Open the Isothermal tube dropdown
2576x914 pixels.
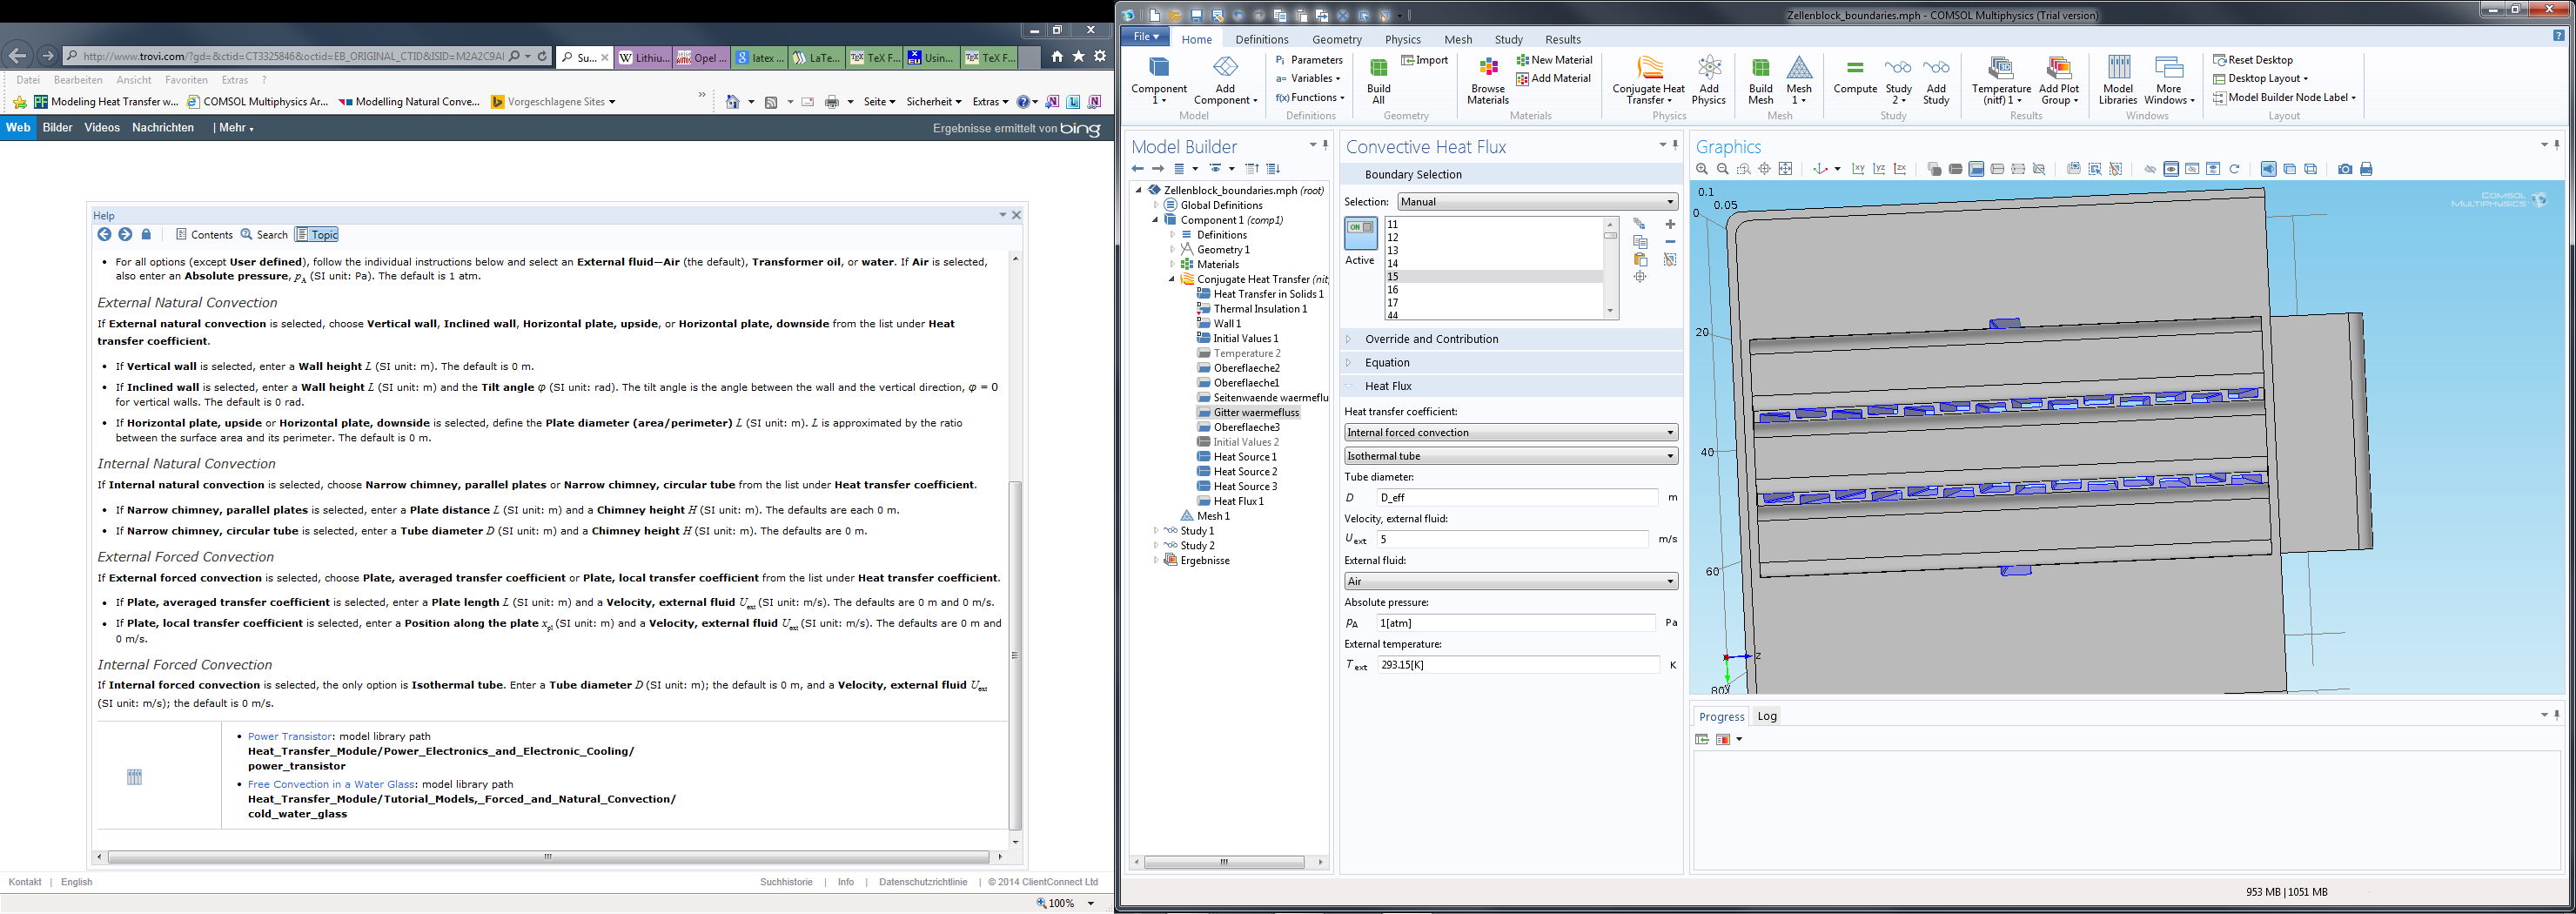[x=1511, y=456]
